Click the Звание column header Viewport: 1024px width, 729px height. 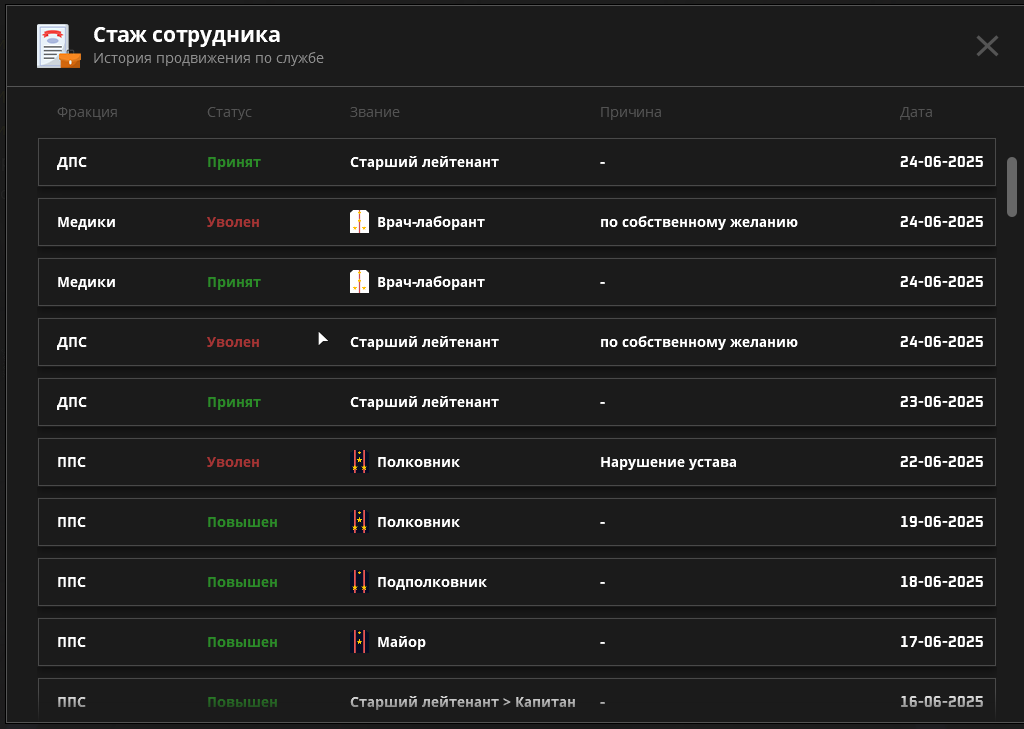(x=374, y=112)
